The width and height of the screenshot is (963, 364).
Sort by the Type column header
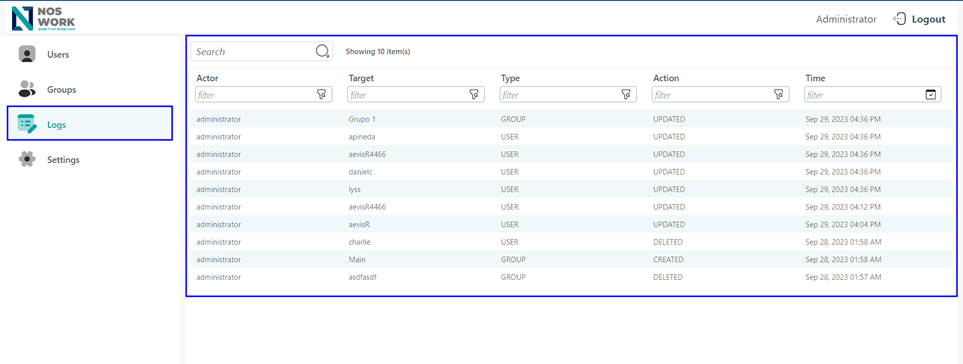(510, 79)
